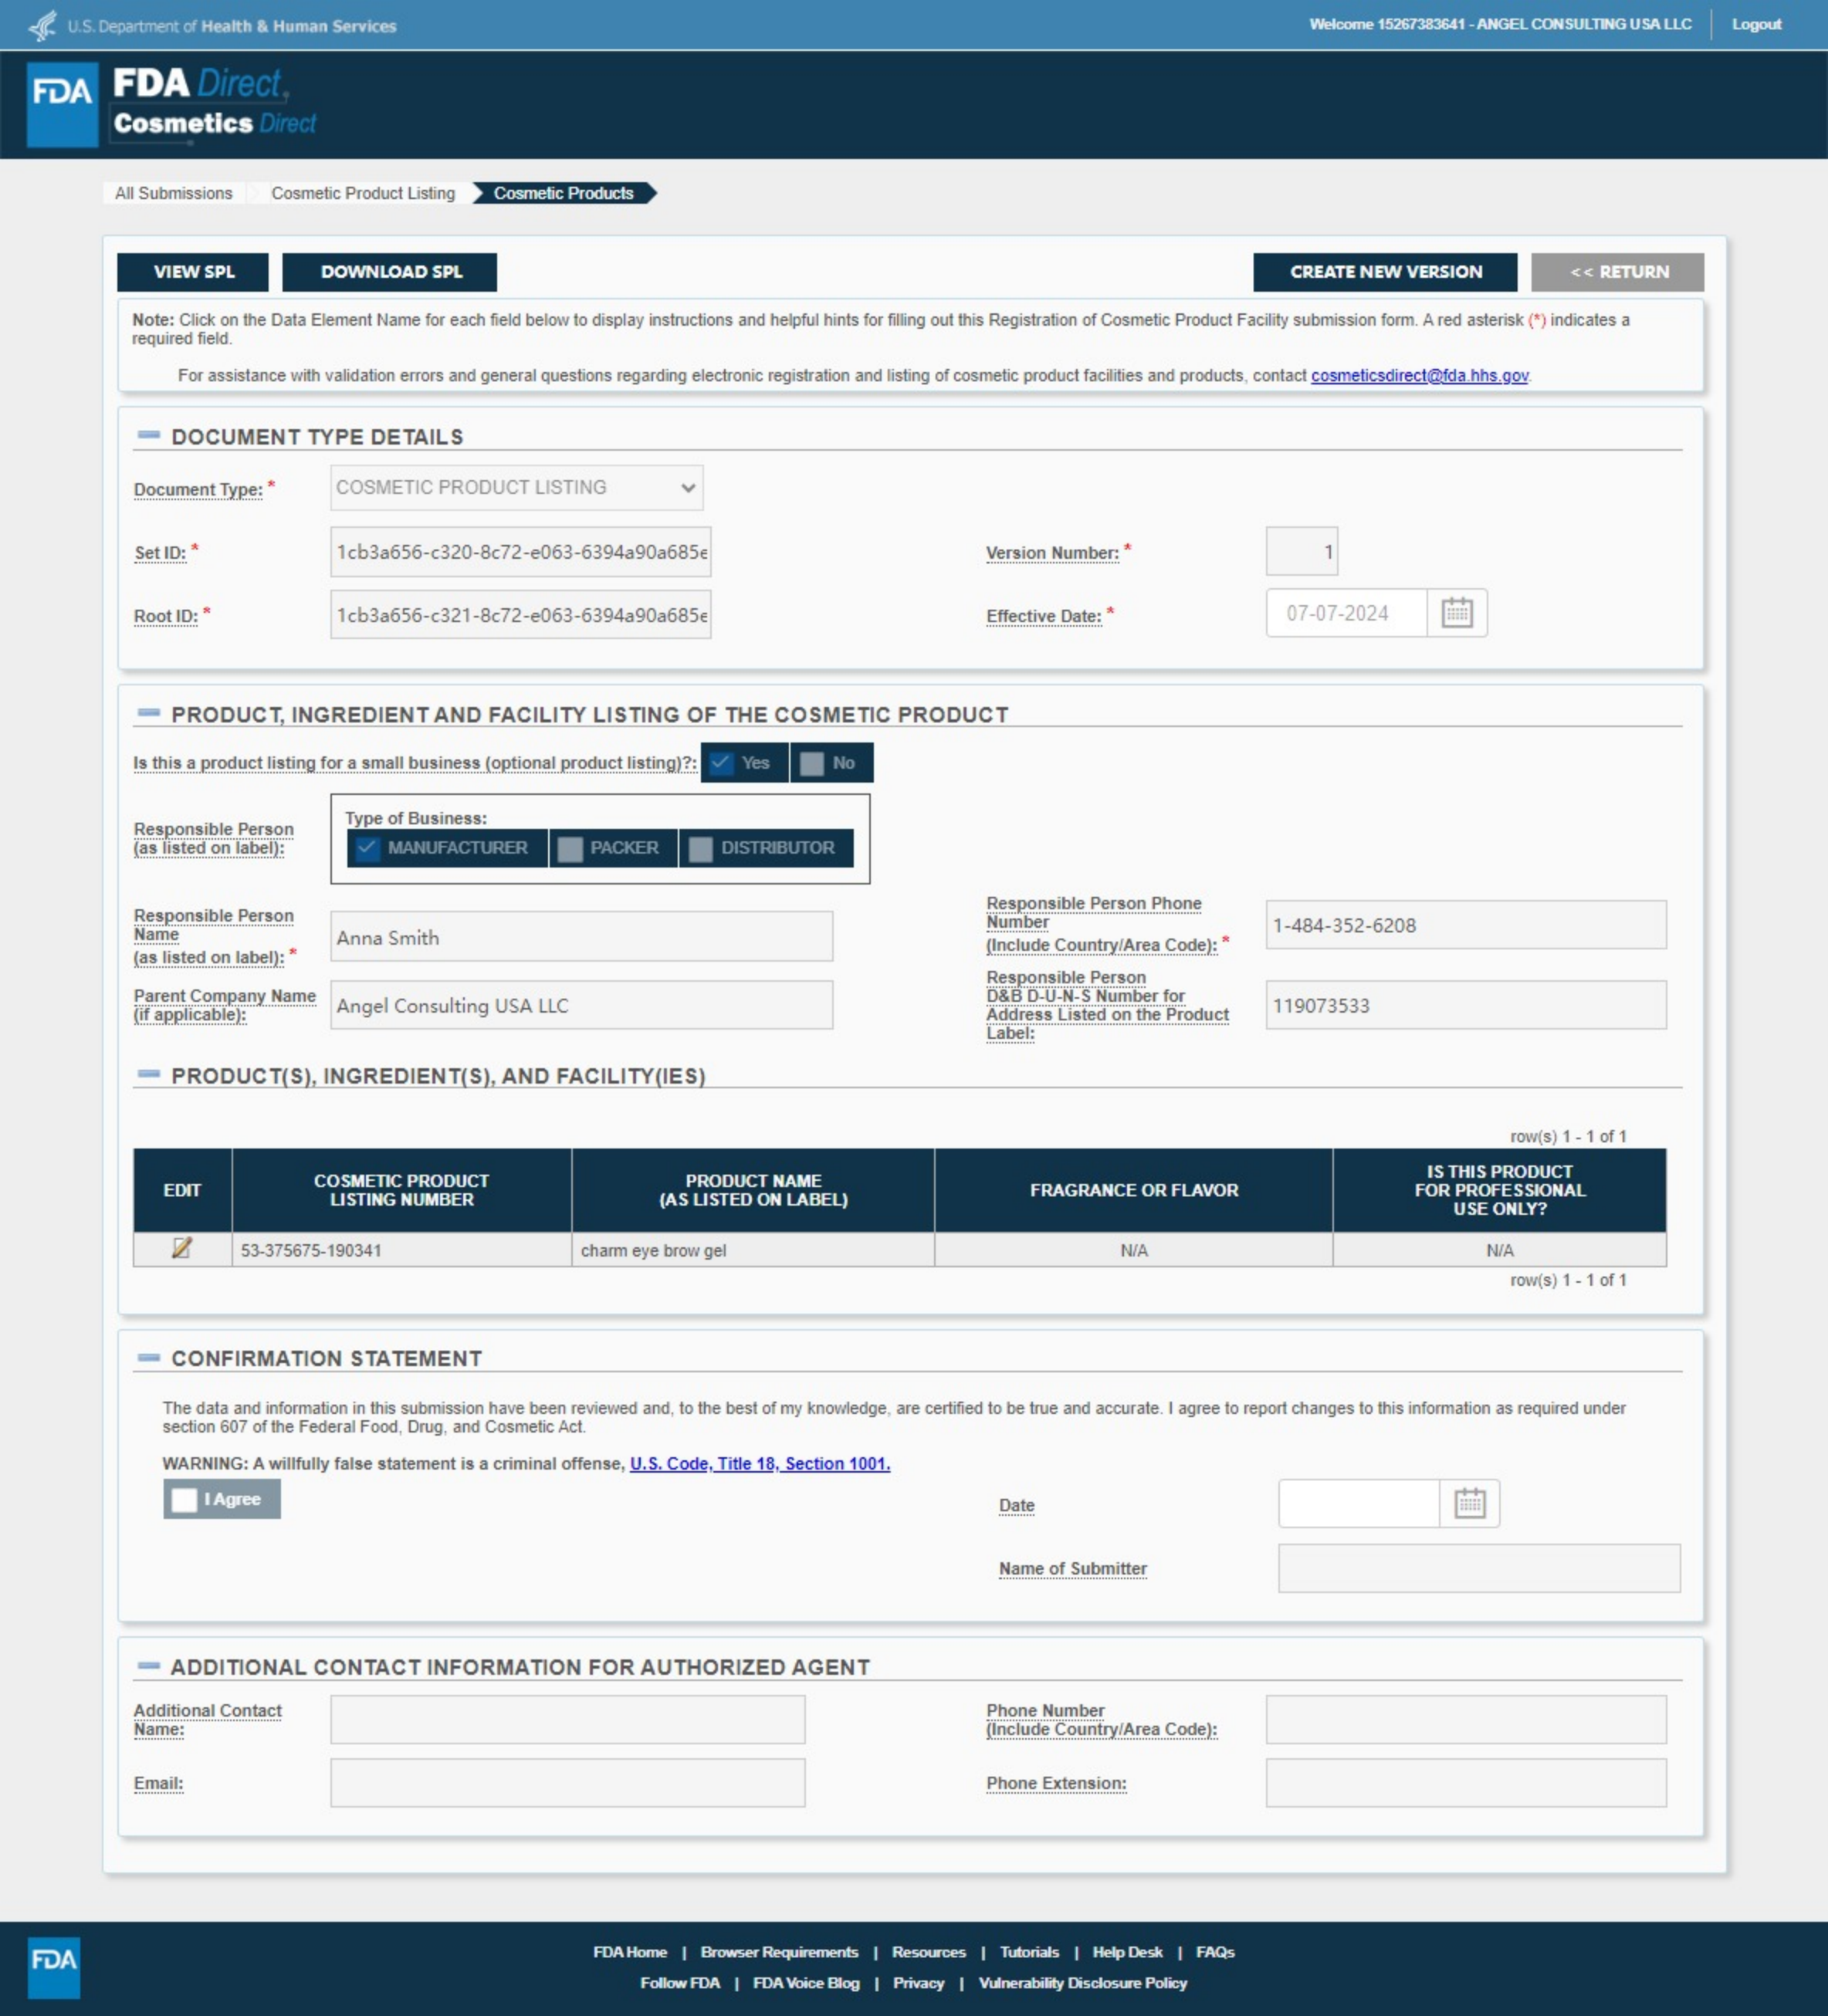This screenshot has width=1828, height=2016.
Task: Select No for small business listing
Action: tap(812, 763)
